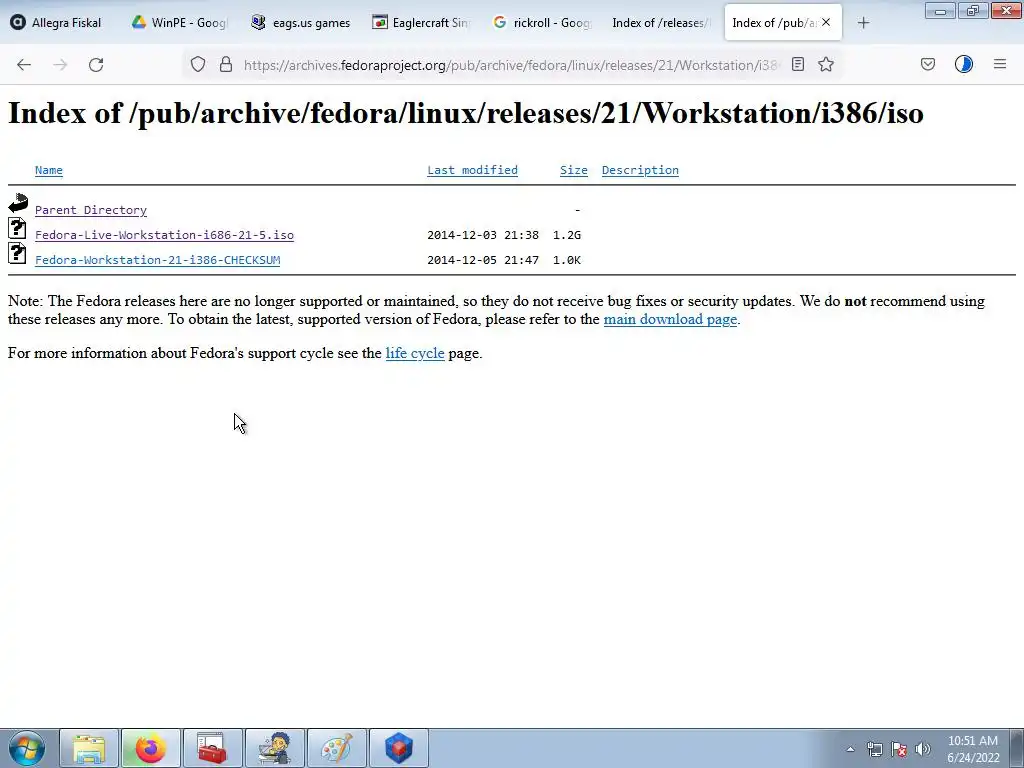1024x768 pixels.
Task: Switch to the WinPE Google Drive tab
Action: pyautogui.click(x=178, y=23)
